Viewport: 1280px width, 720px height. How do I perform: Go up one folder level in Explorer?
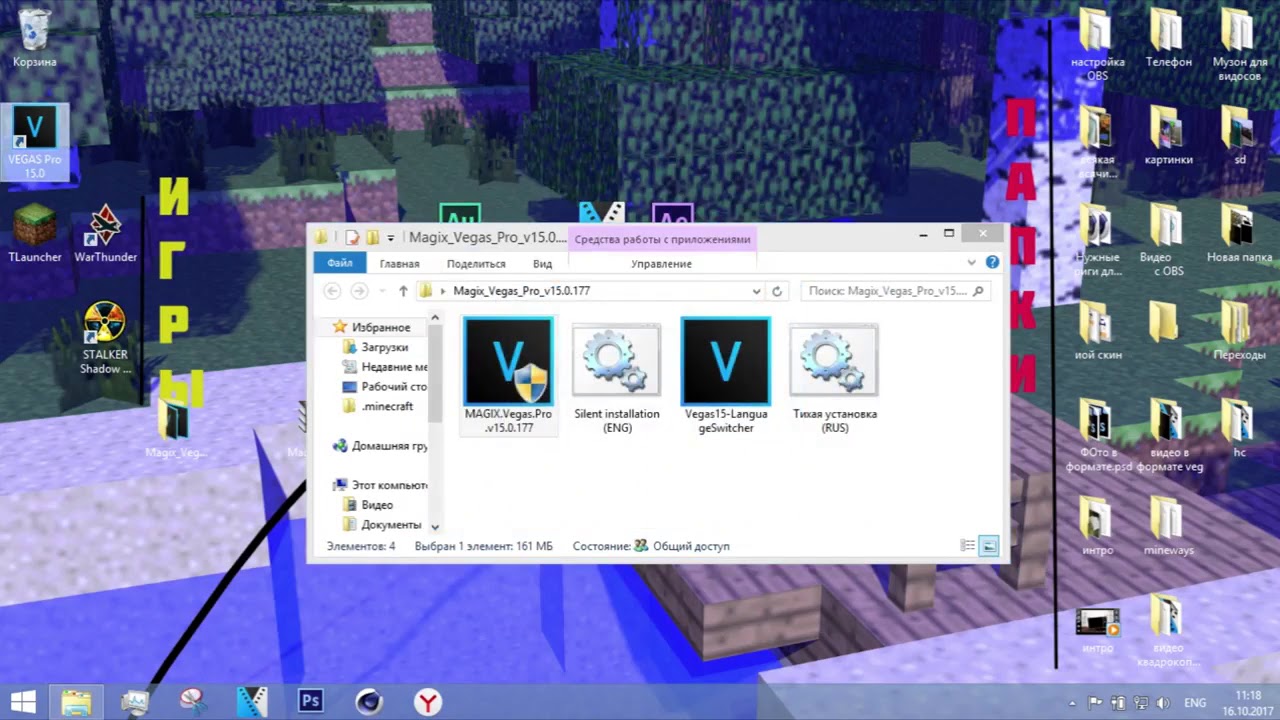coord(403,291)
